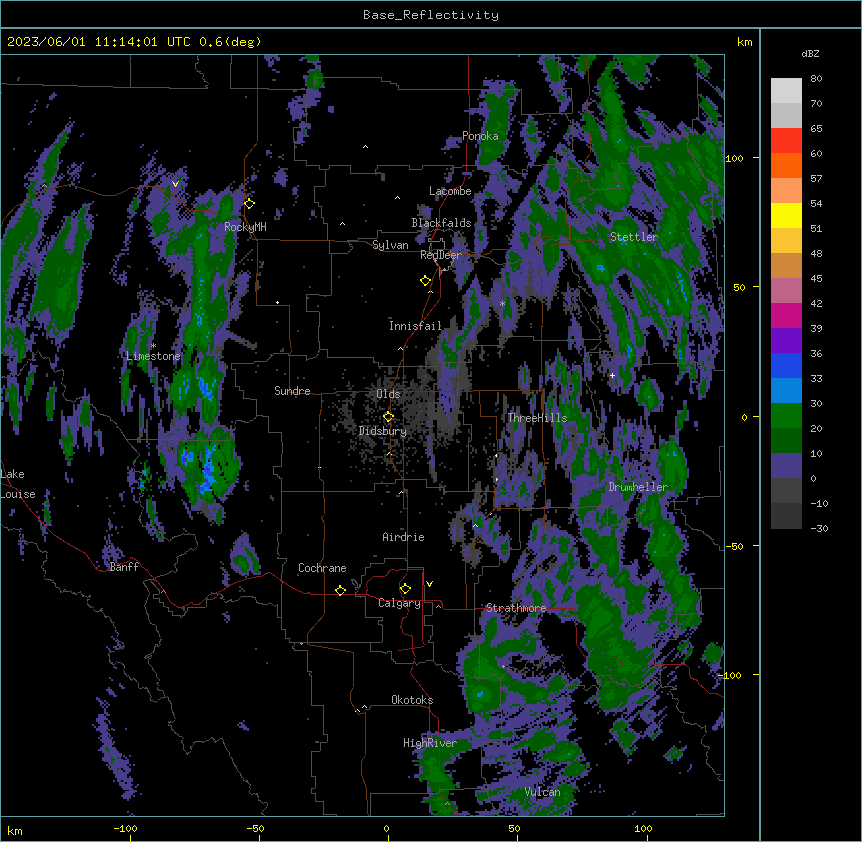Click the blue reflectivity core south of Limestone
The height and width of the screenshot is (842, 862).
tap(208, 469)
